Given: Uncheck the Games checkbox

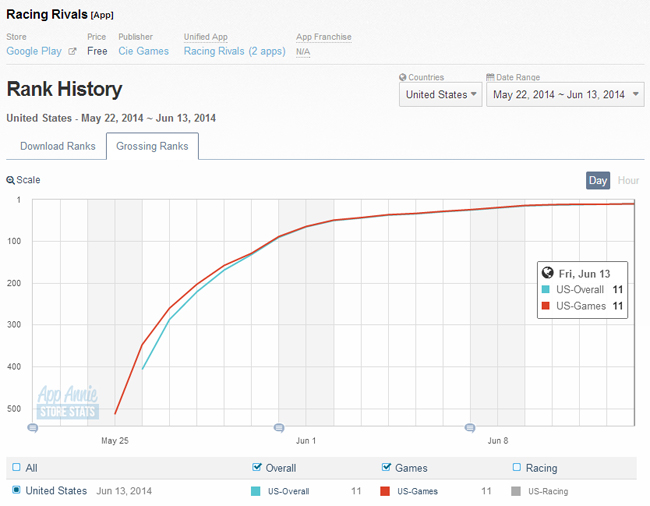Looking at the screenshot, I should (x=386, y=467).
